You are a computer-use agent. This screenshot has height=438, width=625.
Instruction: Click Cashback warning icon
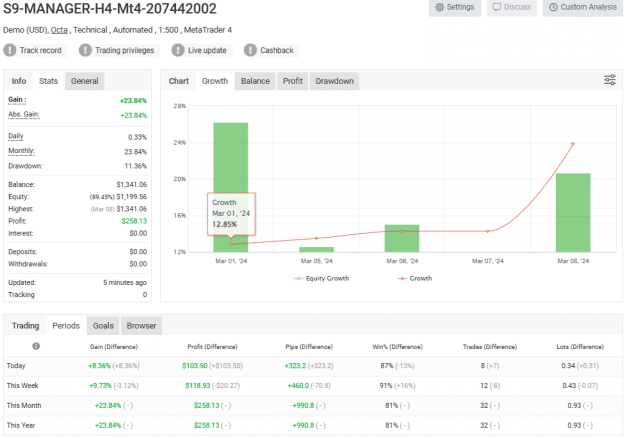tap(250, 50)
